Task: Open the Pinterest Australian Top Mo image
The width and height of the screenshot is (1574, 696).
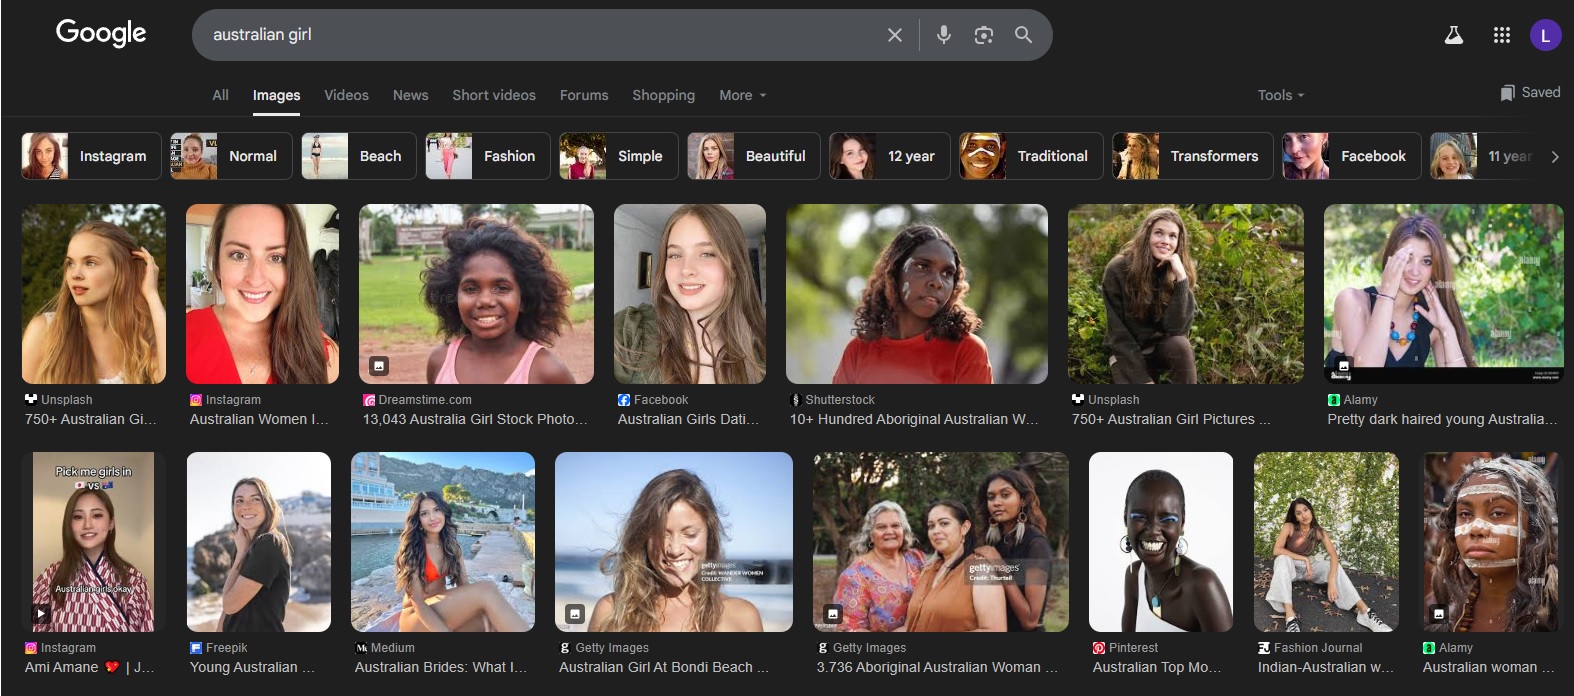Action: pos(1161,542)
